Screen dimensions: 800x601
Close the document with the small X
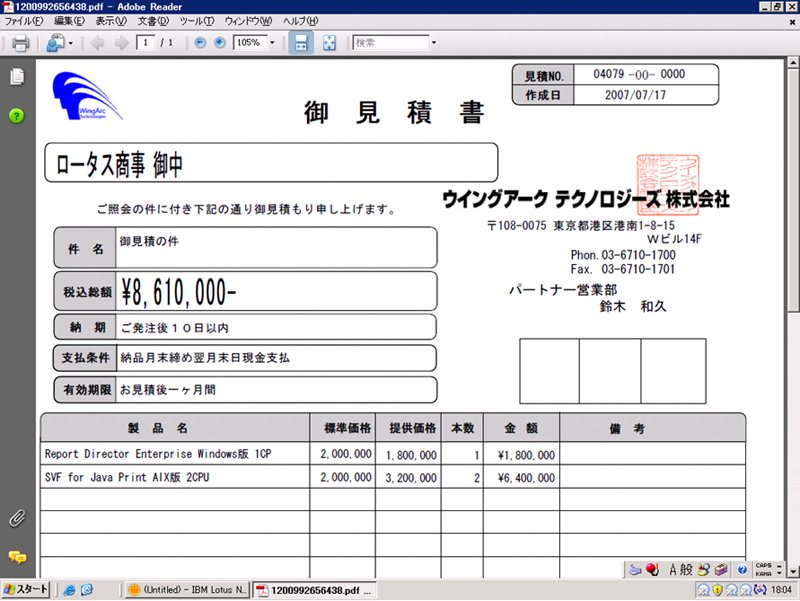792,22
